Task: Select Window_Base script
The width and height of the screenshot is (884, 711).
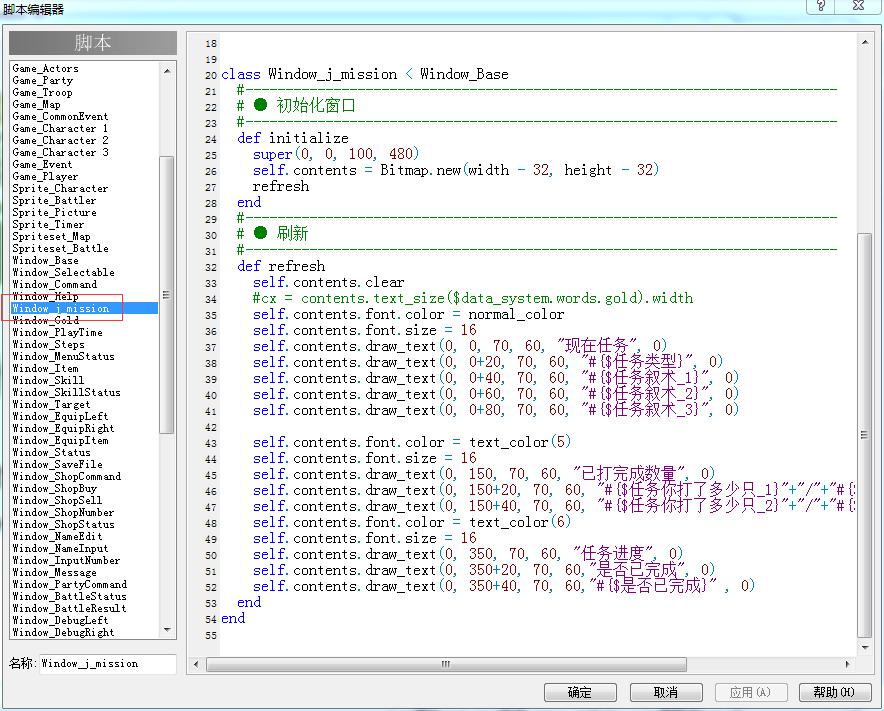Action: pos(46,260)
